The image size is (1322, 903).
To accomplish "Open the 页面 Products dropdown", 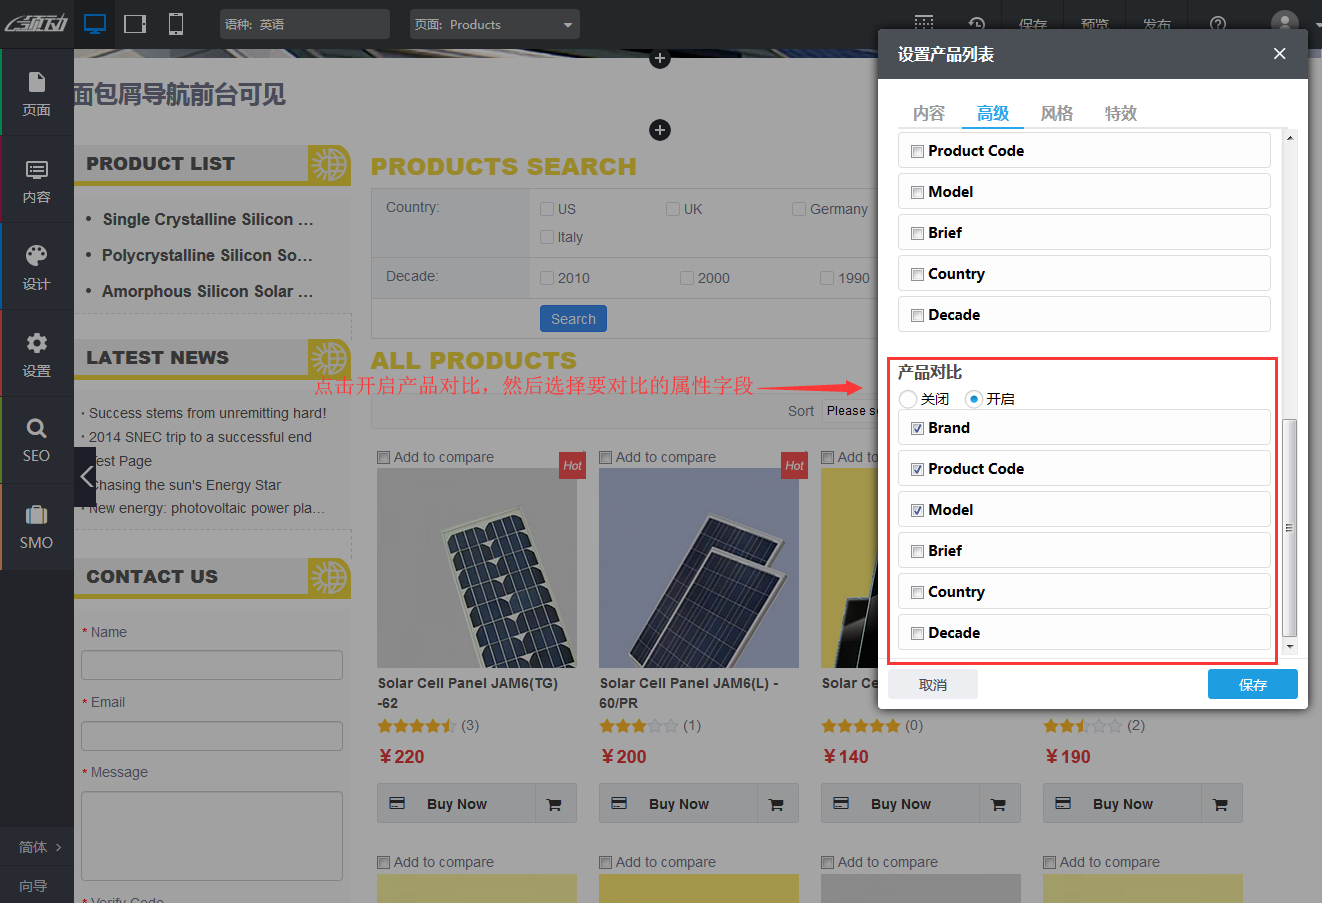I will 494,24.
